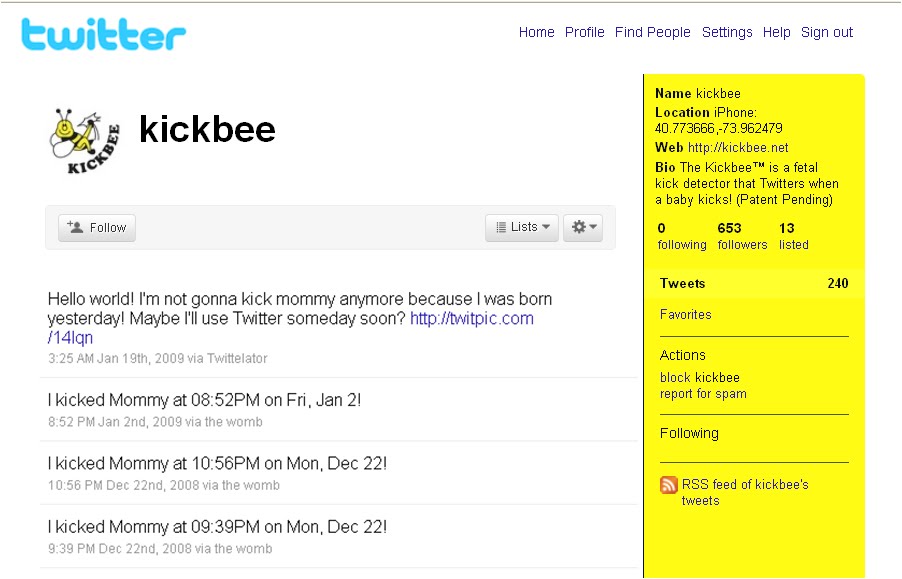Open Find People page

pos(652,32)
